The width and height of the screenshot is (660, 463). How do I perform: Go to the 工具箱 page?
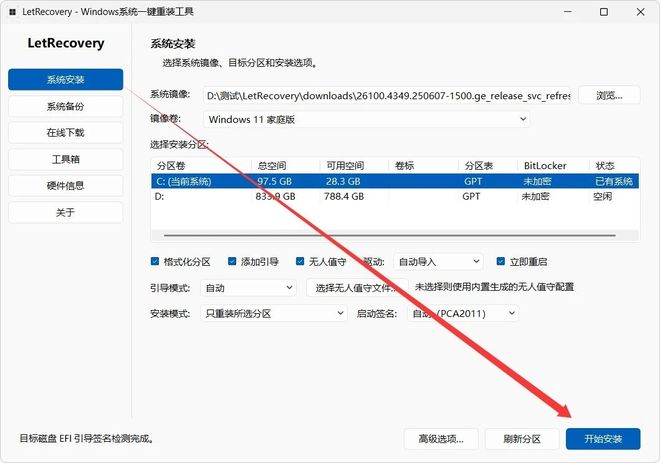[x=66, y=159]
